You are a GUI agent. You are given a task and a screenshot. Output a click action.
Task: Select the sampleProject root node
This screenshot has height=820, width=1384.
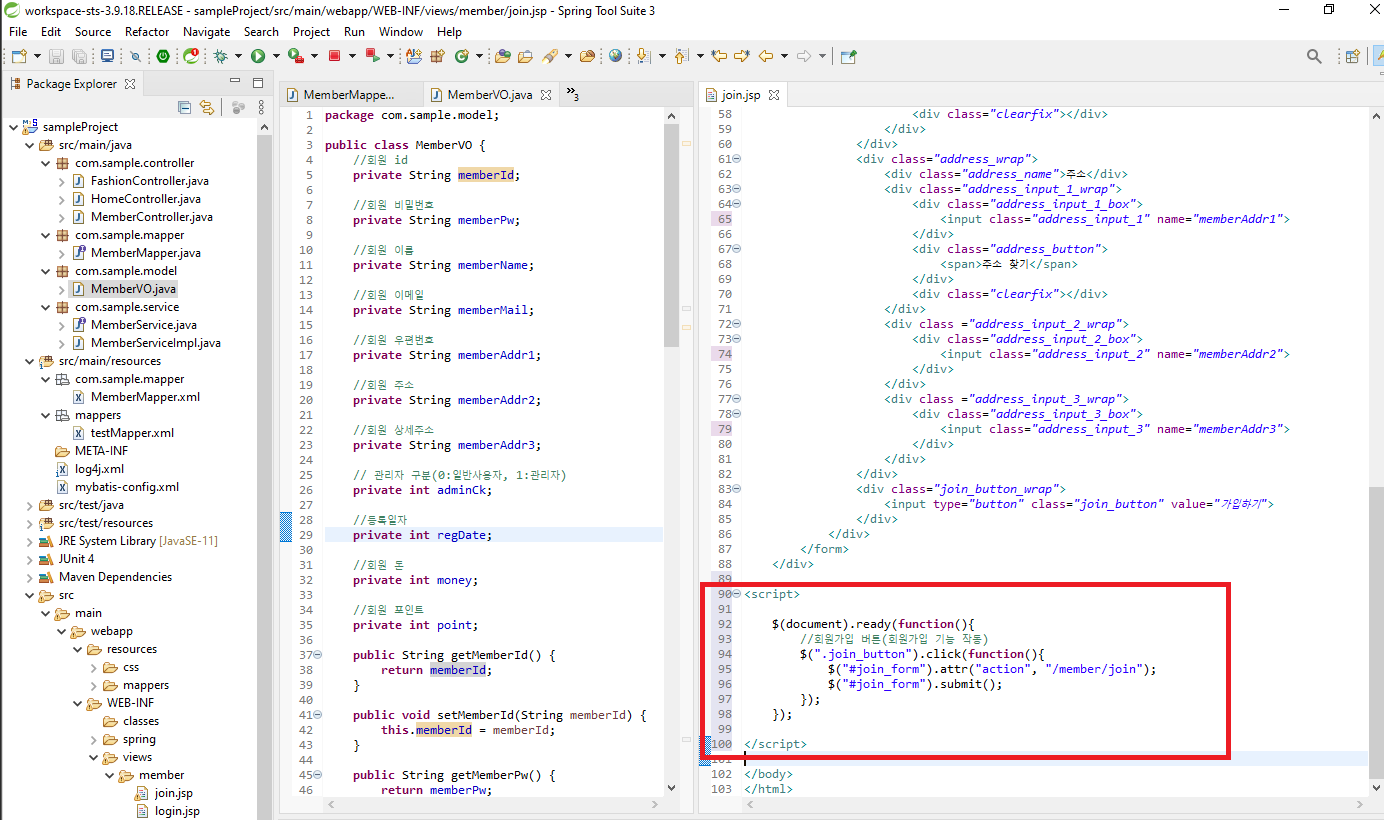80,127
